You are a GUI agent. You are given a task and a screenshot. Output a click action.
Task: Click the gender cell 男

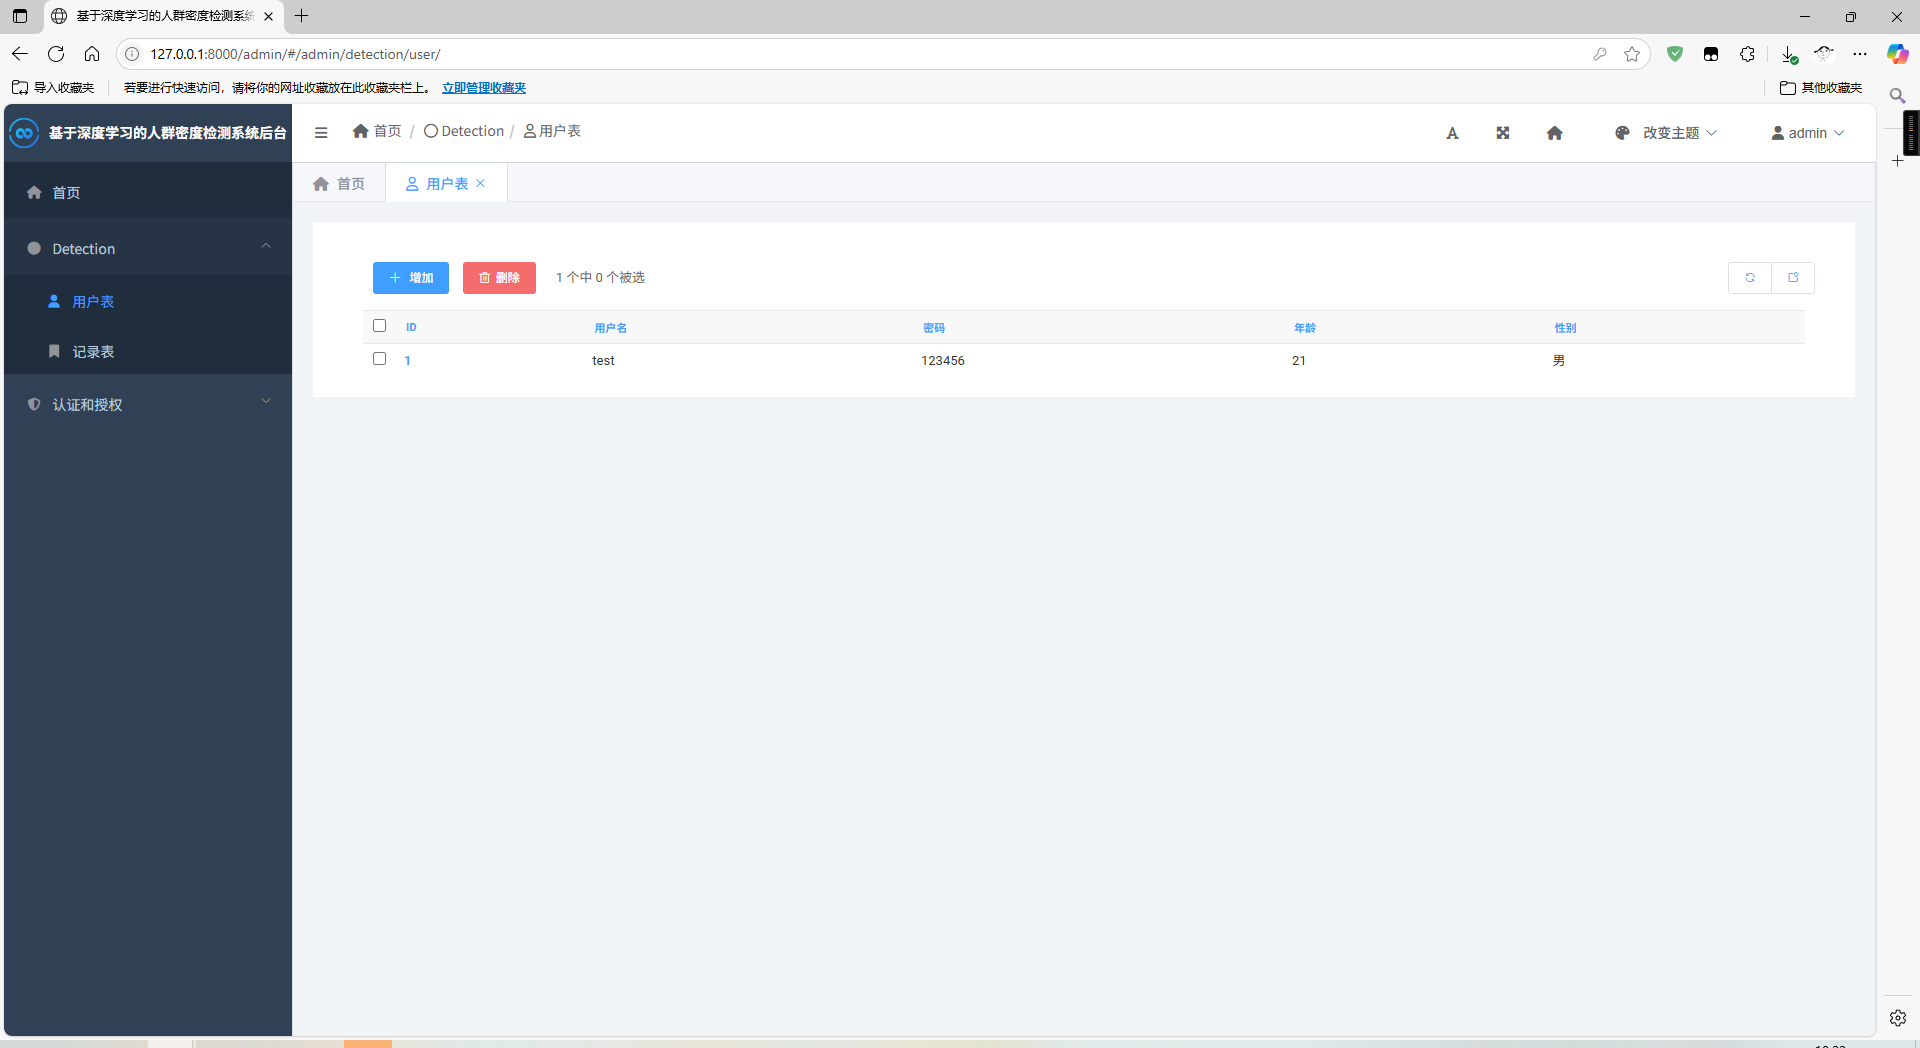click(1559, 361)
